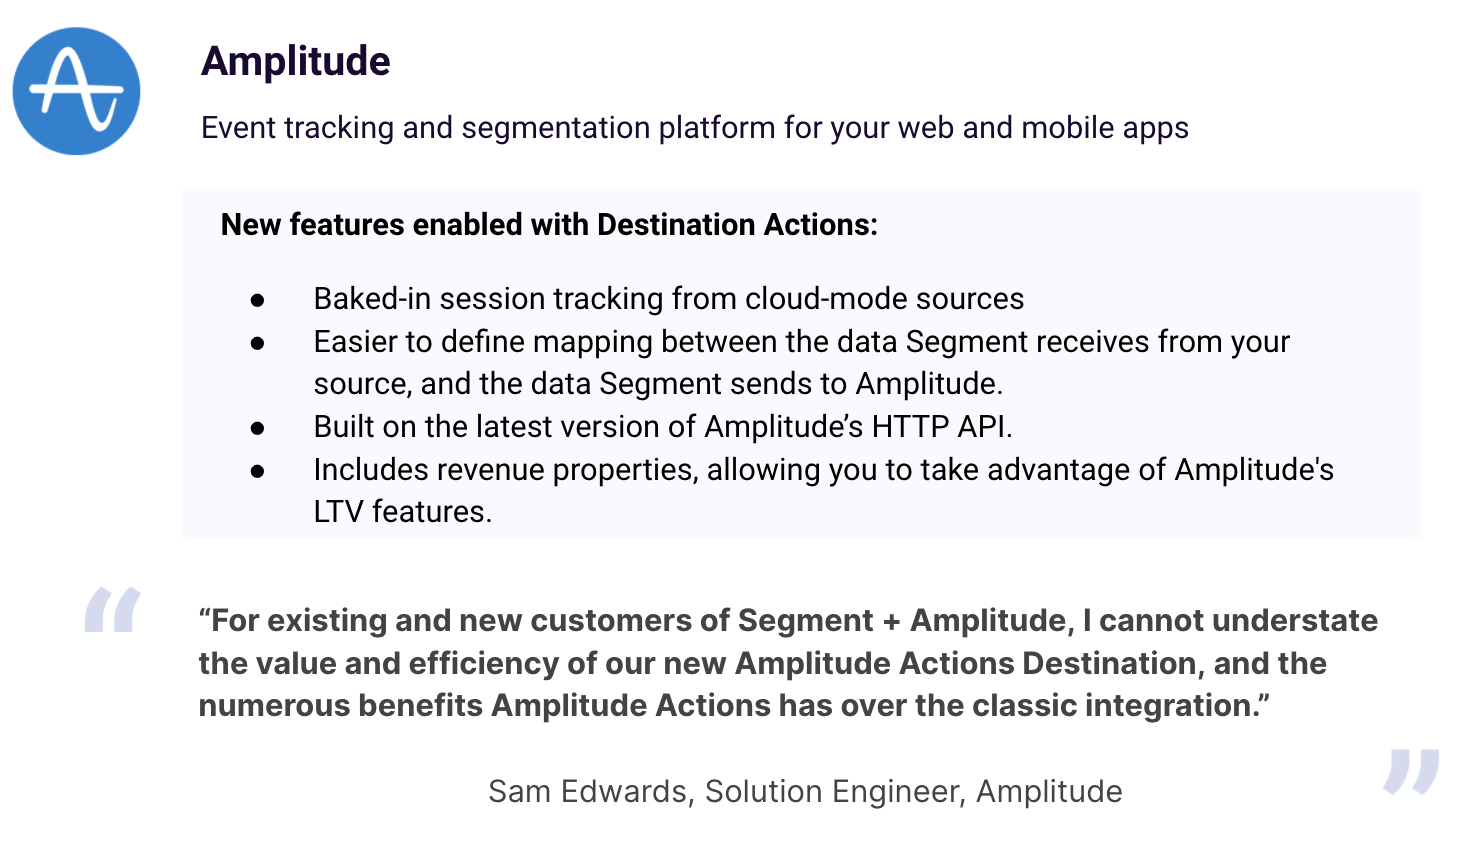Click the quote line mentioning Amplitude Actions Destination
The width and height of the screenshot is (1458, 842).
(762, 663)
